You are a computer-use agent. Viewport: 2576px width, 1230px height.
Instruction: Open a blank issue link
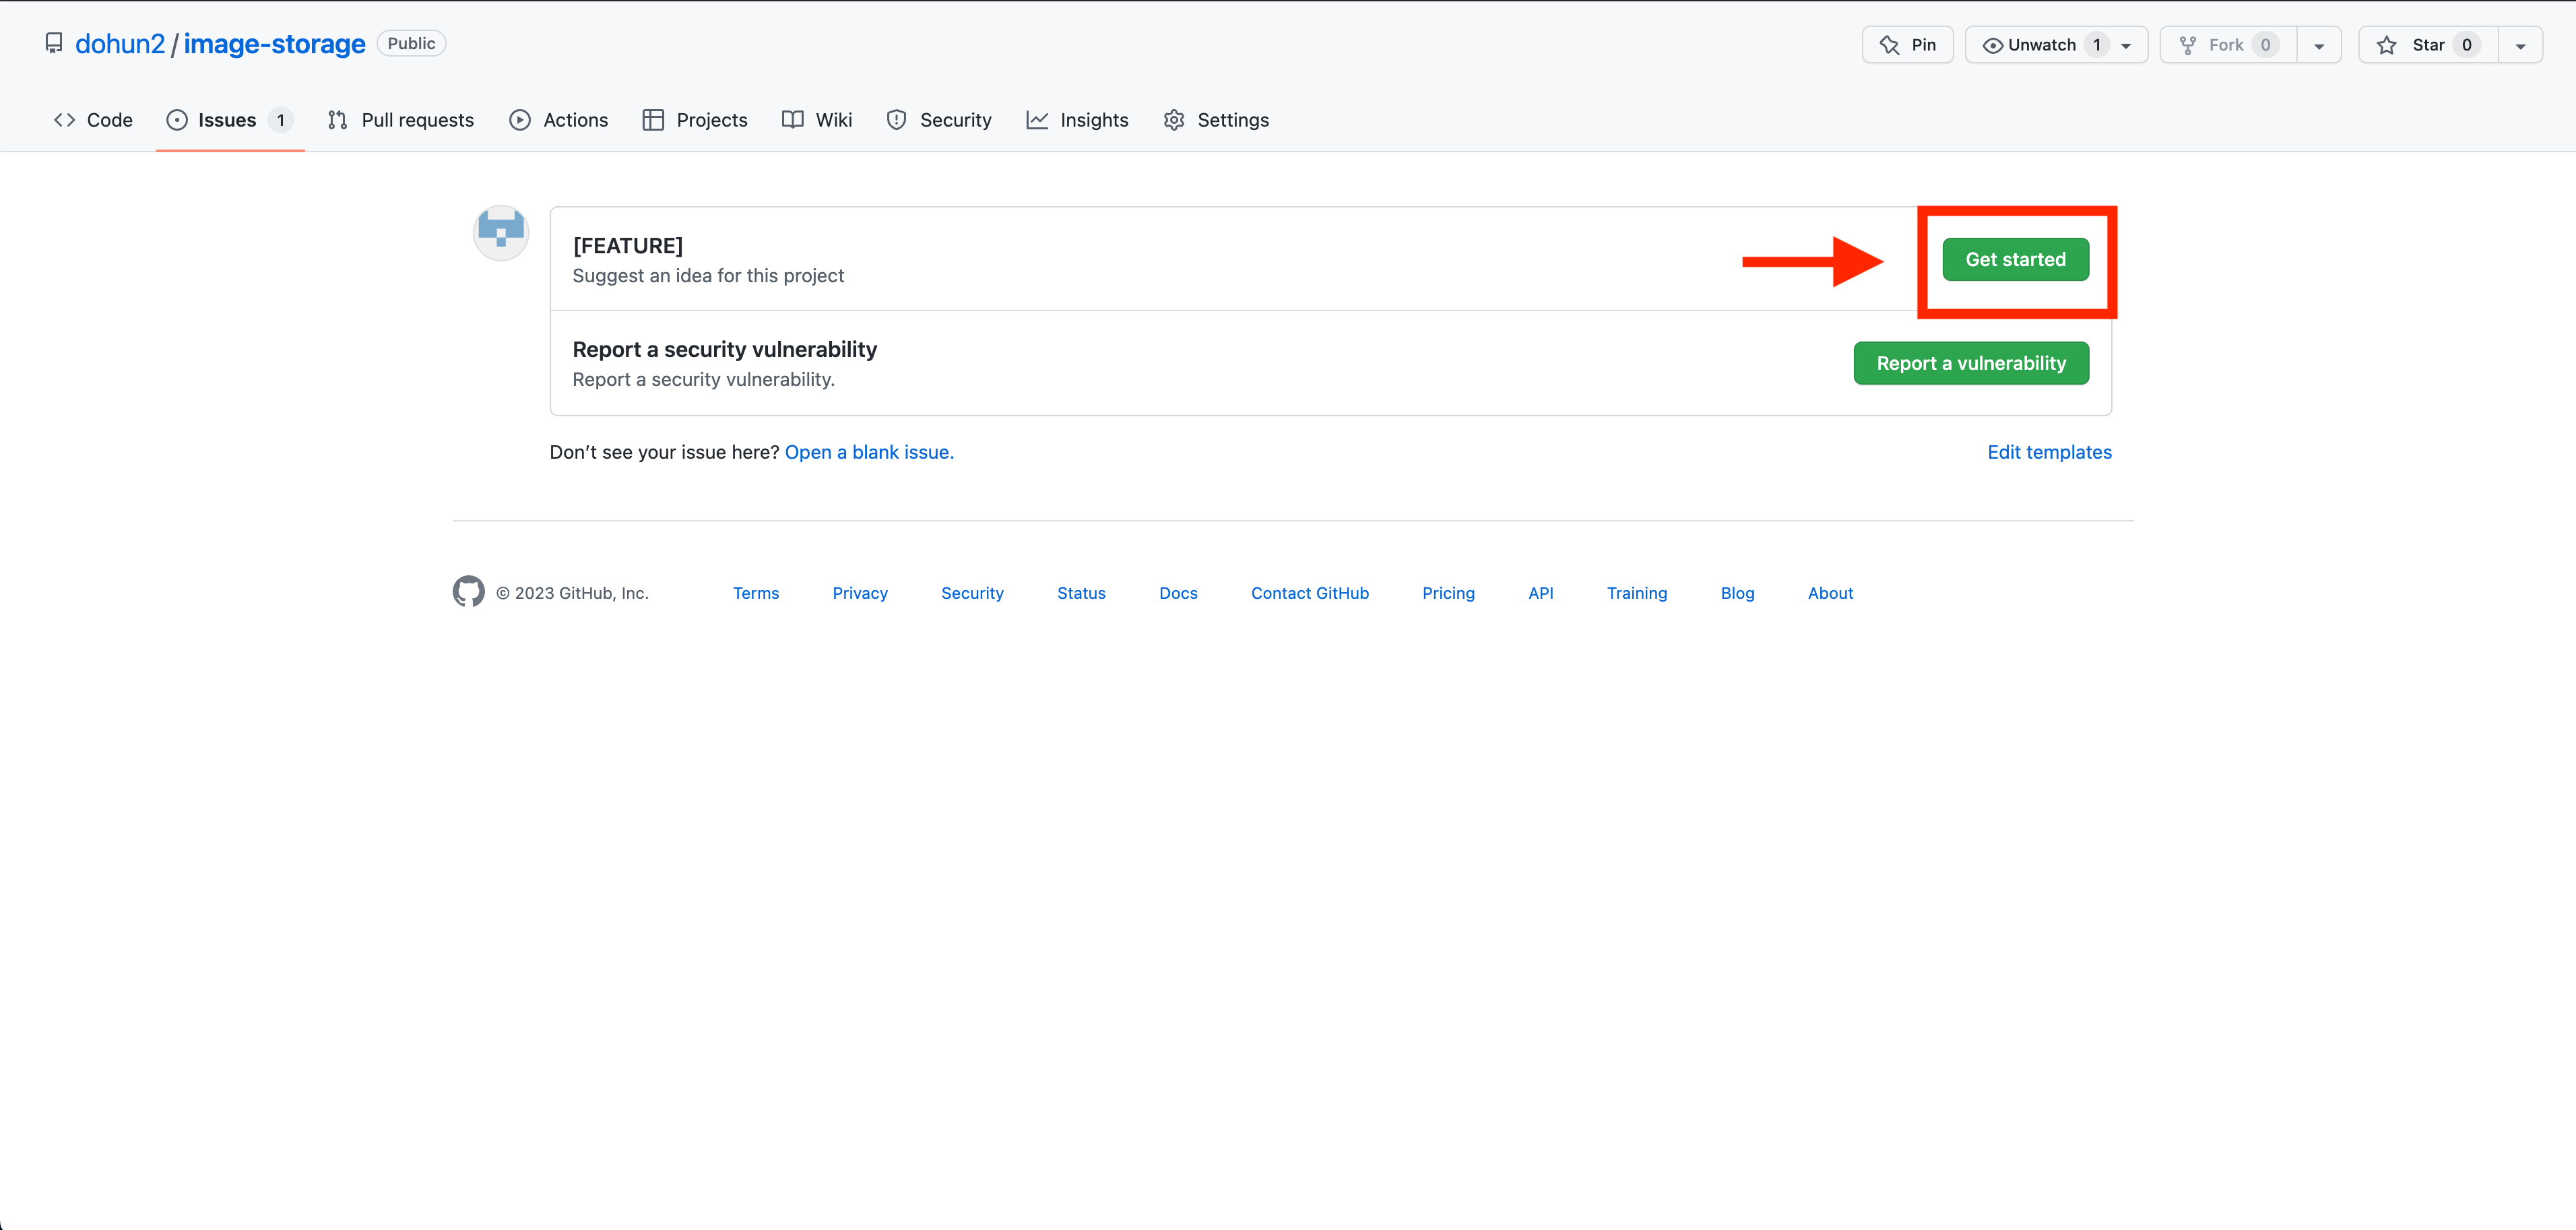point(869,452)
